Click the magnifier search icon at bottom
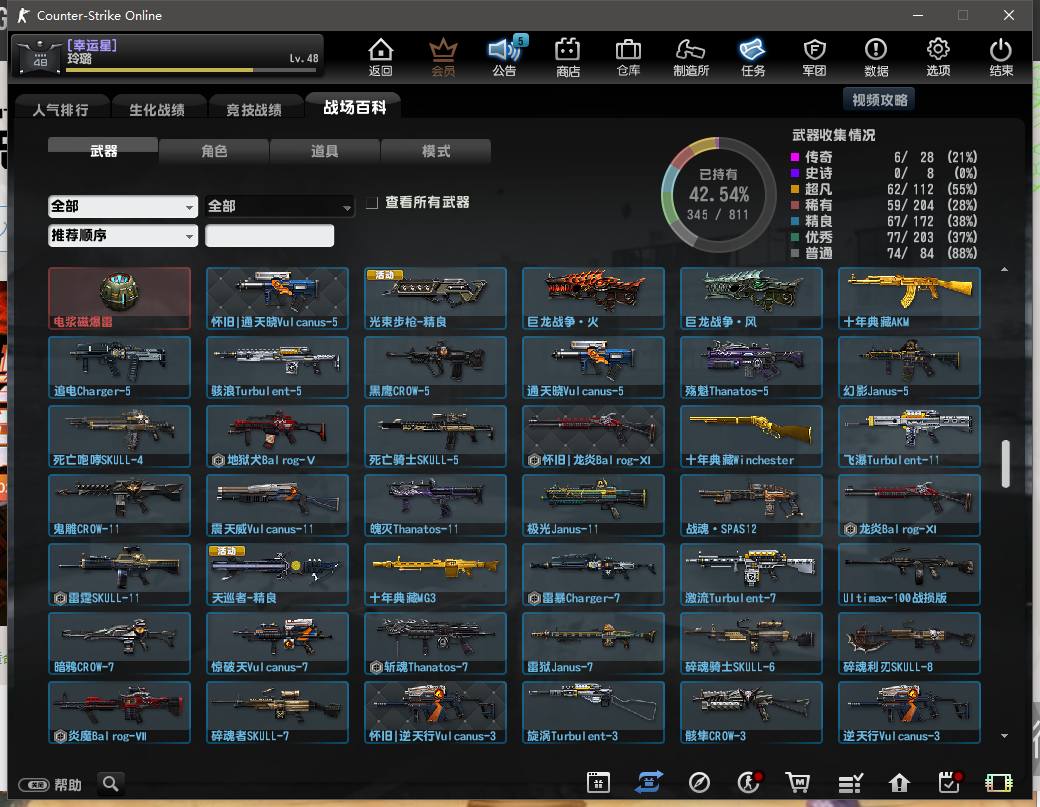1040x807 pixels. pos(111,784)
